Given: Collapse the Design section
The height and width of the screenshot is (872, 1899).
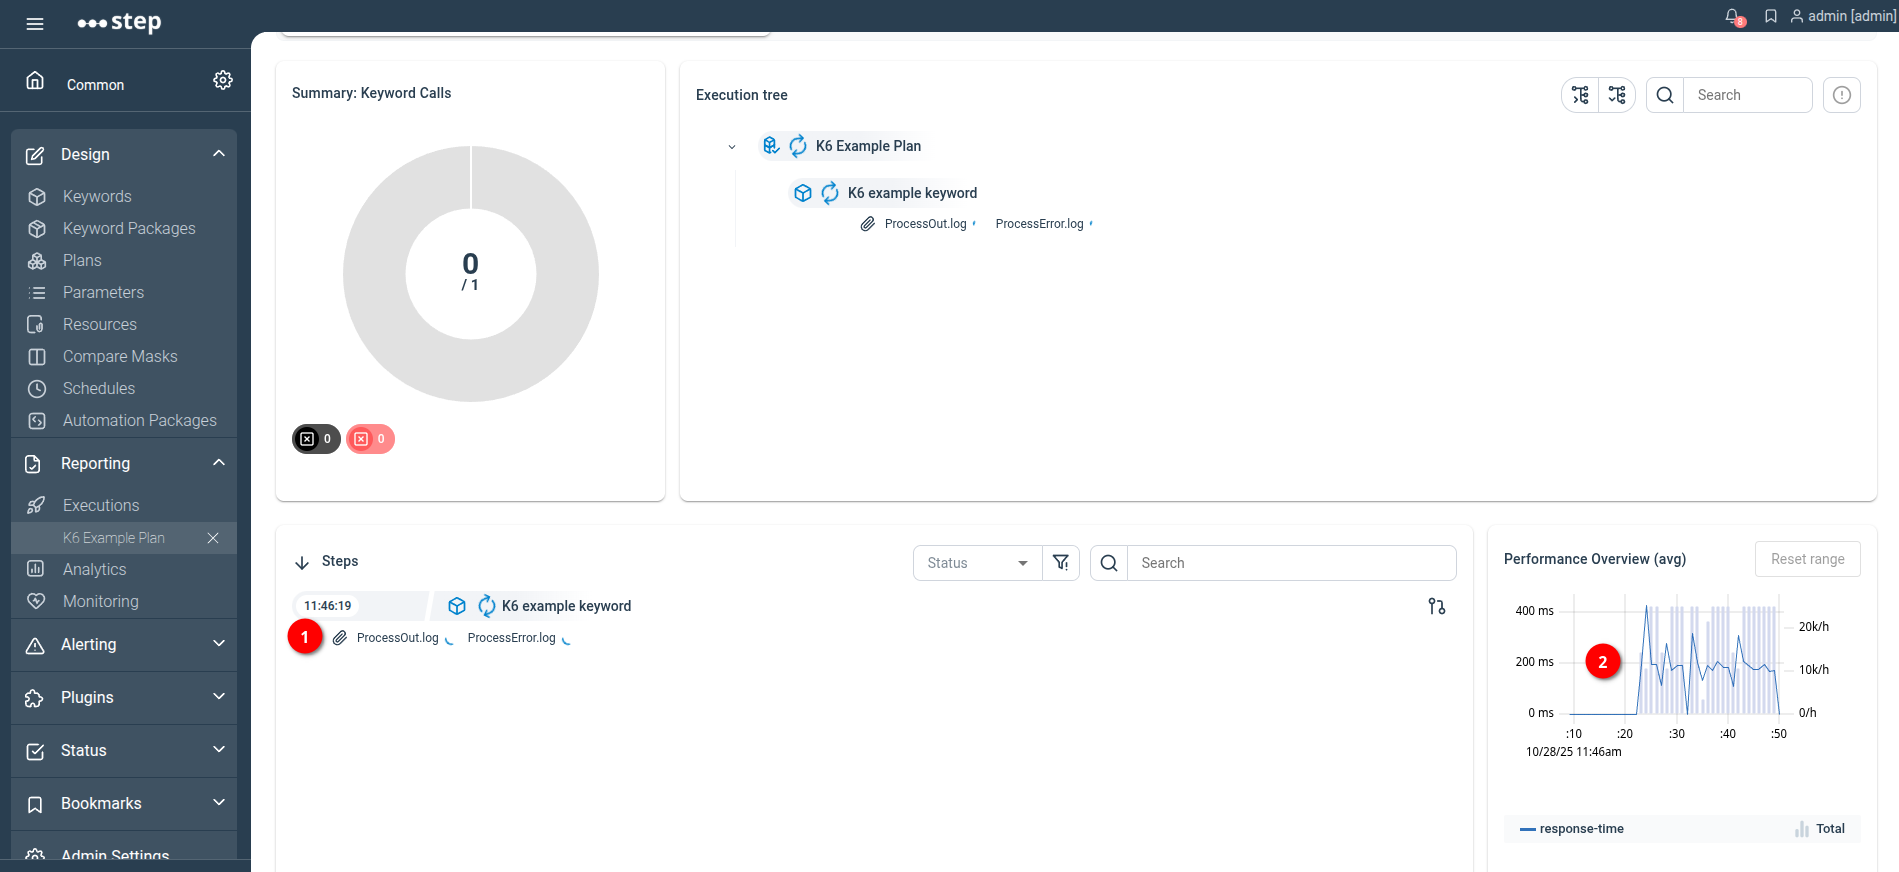Looking at the screenshot, I should coord(219,154).
